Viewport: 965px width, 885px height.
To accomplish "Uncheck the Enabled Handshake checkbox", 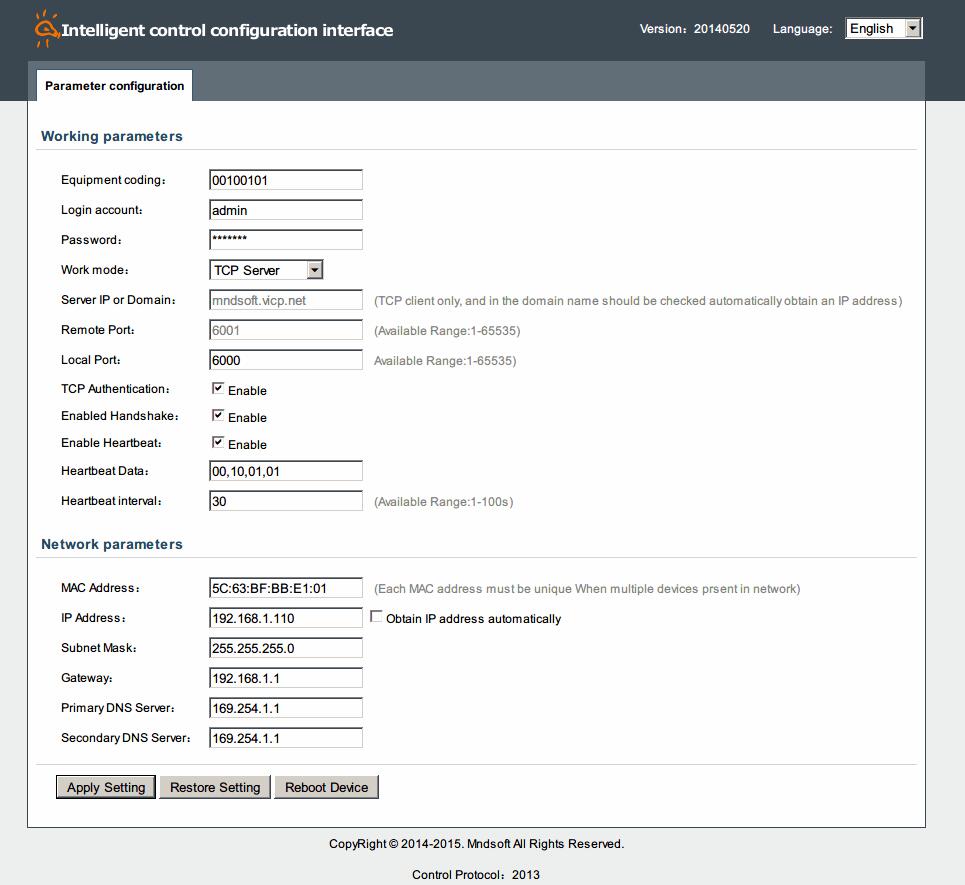I will pos(218,416).
